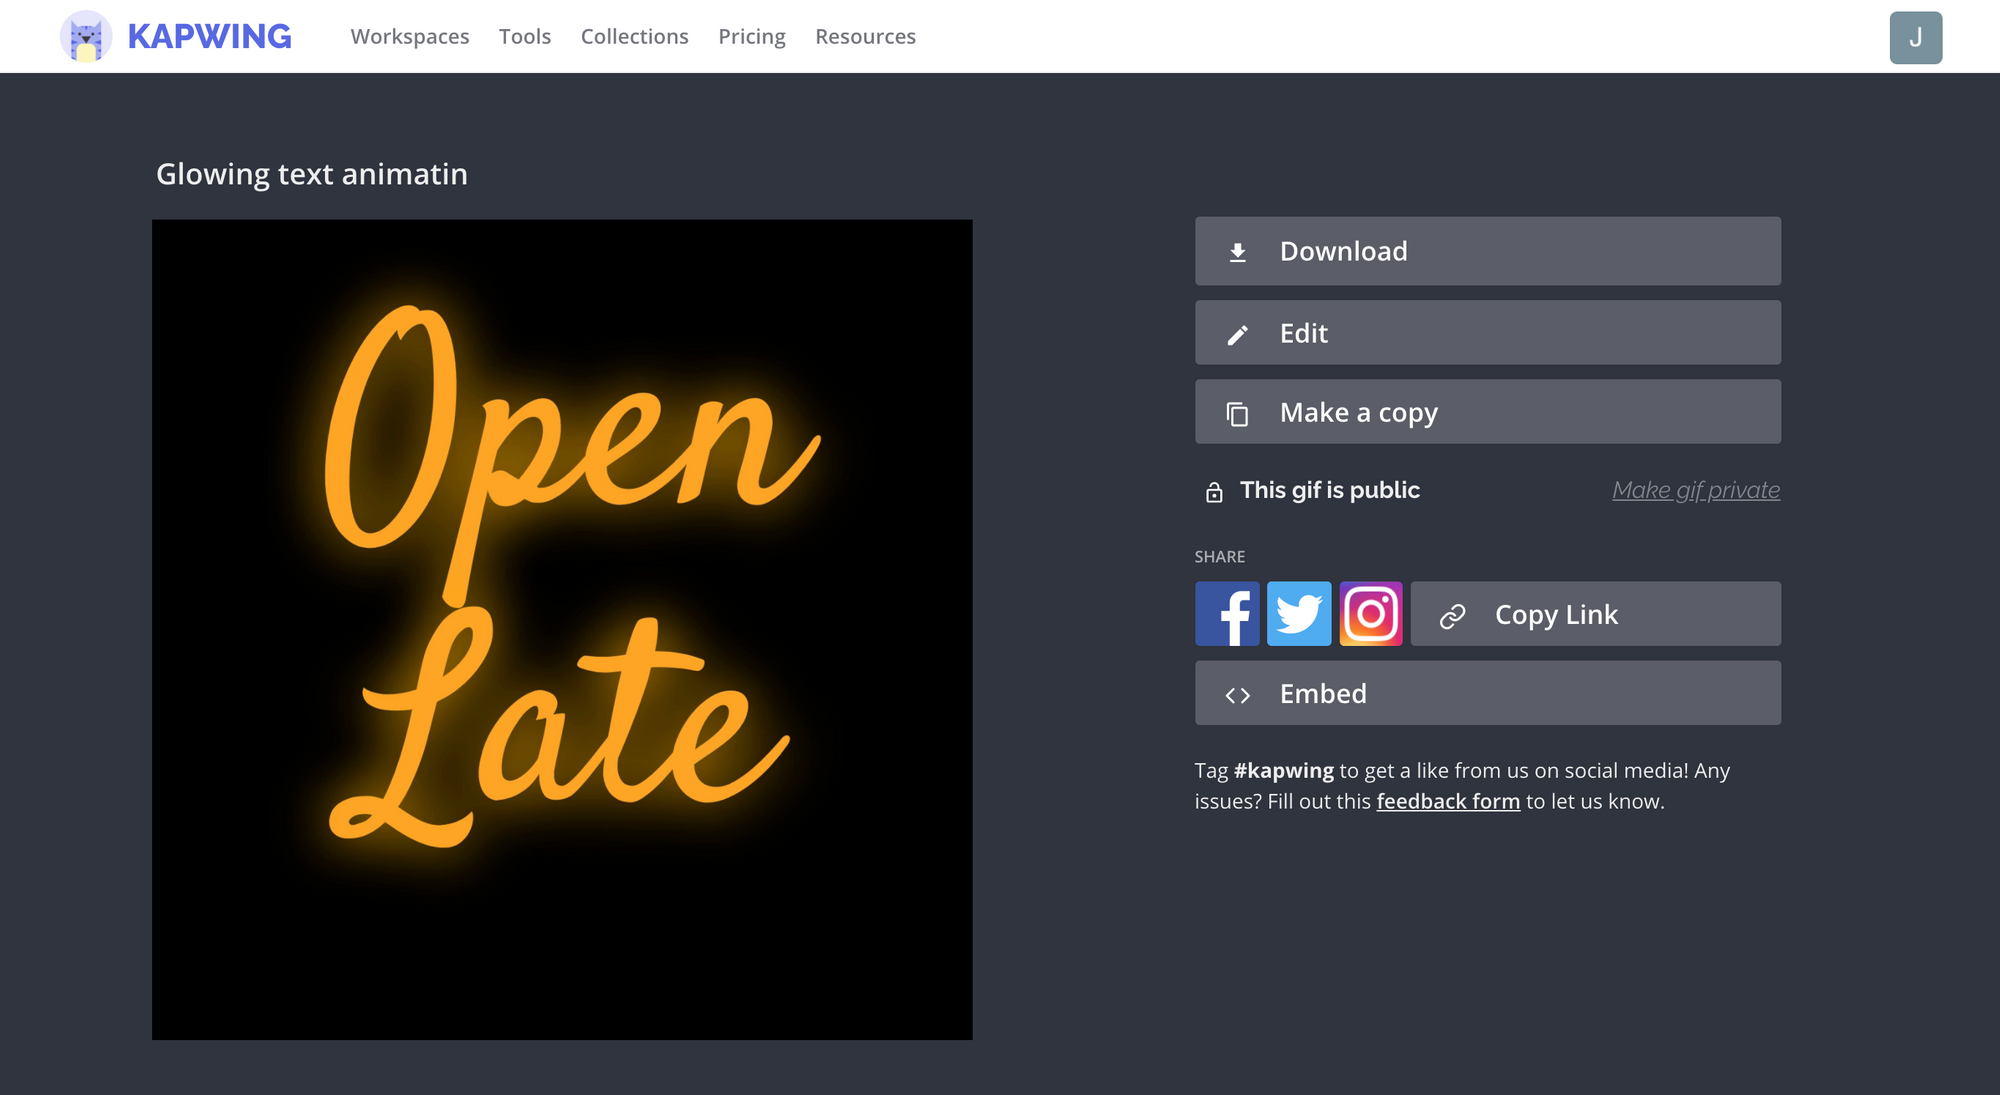Open the Collections menu item

click(x=635, y=37)
